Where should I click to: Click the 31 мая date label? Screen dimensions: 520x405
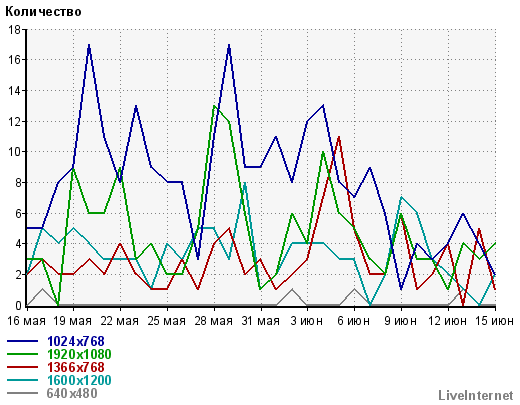(261, 321)
